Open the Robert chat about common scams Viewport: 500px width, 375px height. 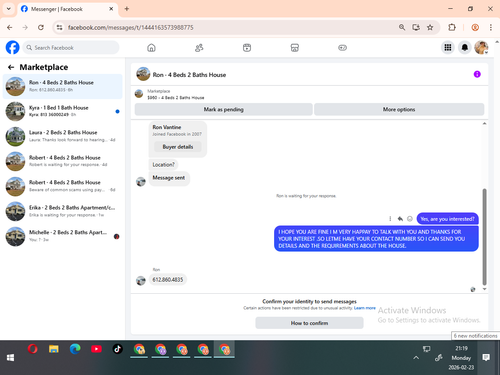[63, 186]
